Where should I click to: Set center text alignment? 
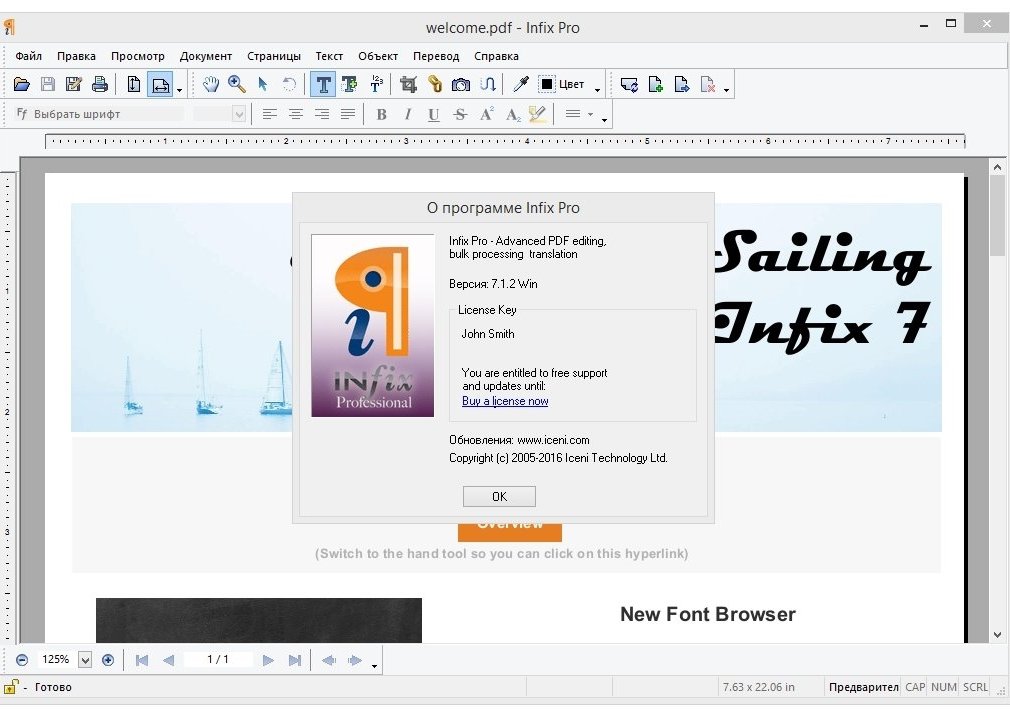coord(296,115)
